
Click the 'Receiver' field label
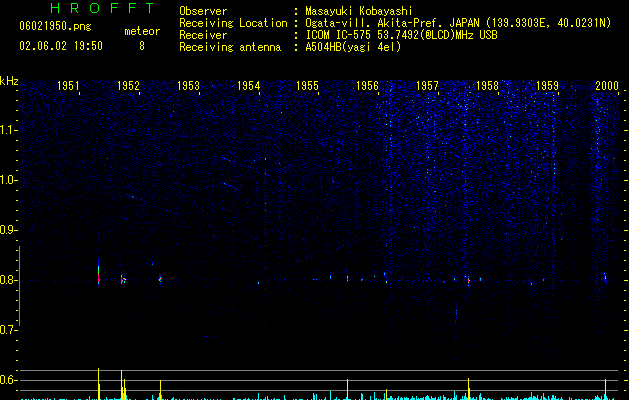click(x=203, y=35)
